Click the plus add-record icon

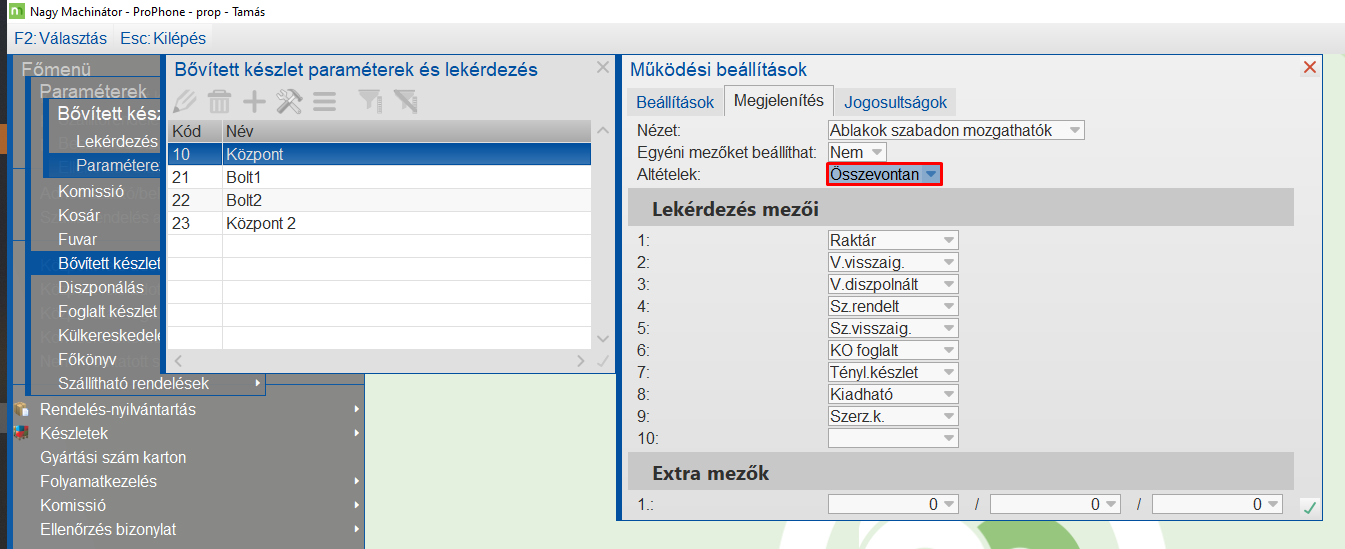pos(255,101)
